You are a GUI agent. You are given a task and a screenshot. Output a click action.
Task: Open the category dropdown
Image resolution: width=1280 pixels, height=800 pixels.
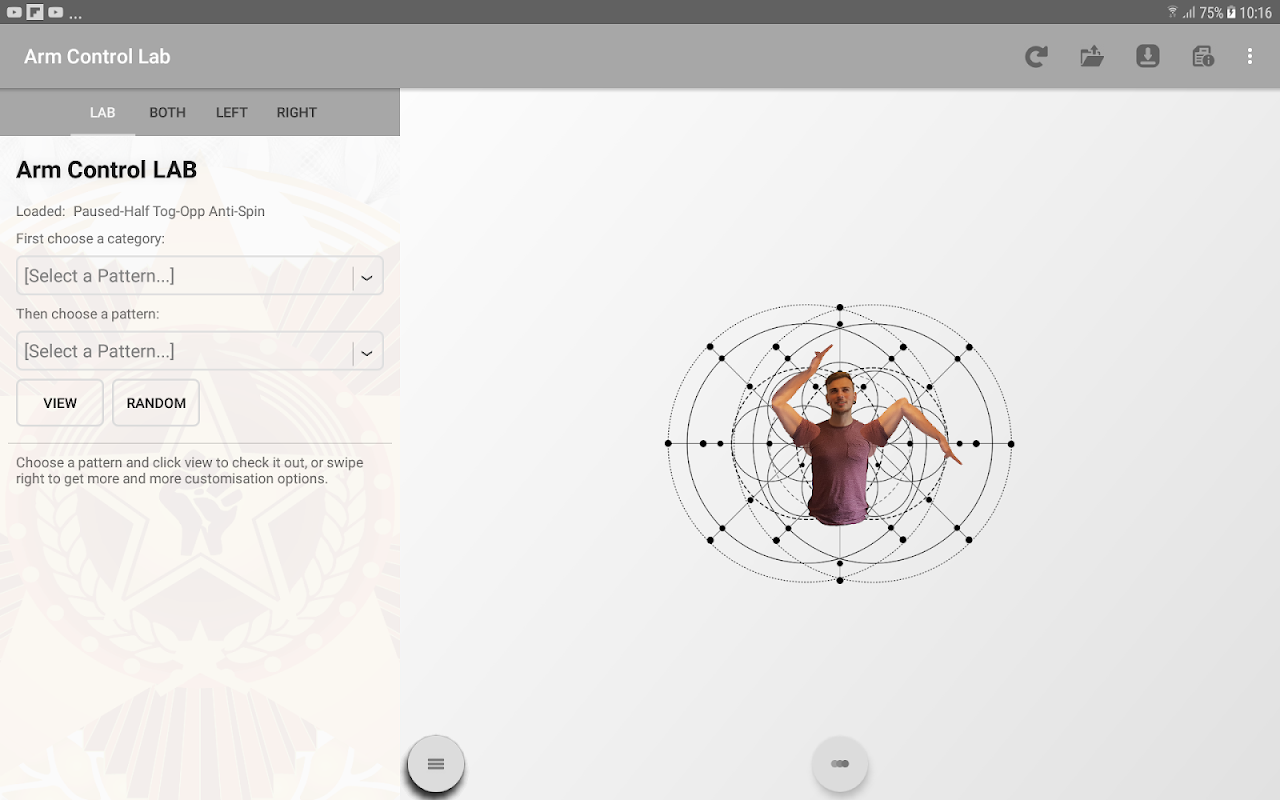click(x=200, y=276)
